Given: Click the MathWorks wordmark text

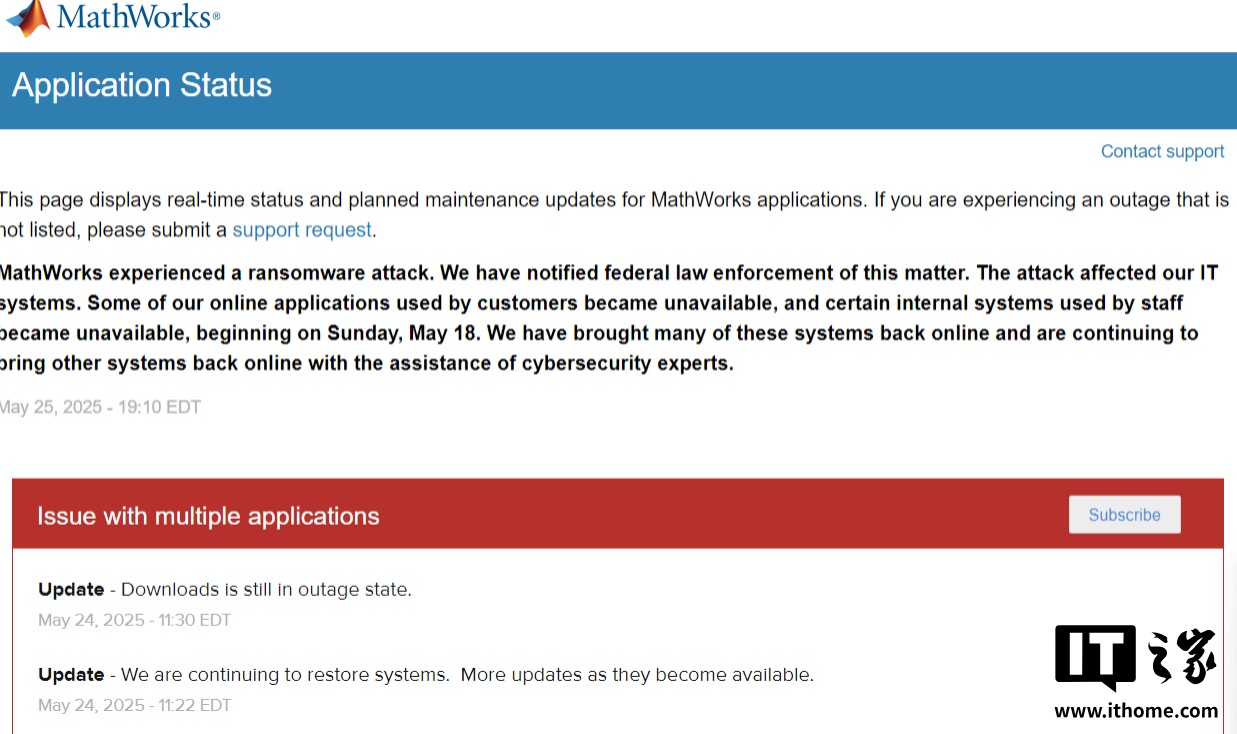Looking at the screenshot, I should [x=138, y=17].
